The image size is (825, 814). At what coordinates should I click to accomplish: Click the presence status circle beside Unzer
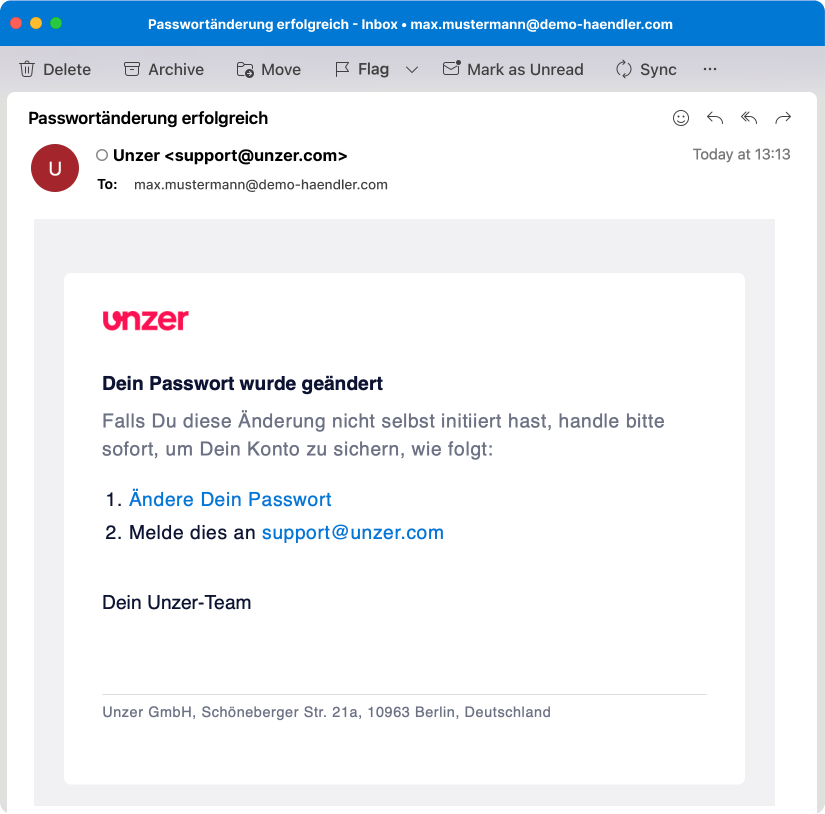click(x=102, y=156)
